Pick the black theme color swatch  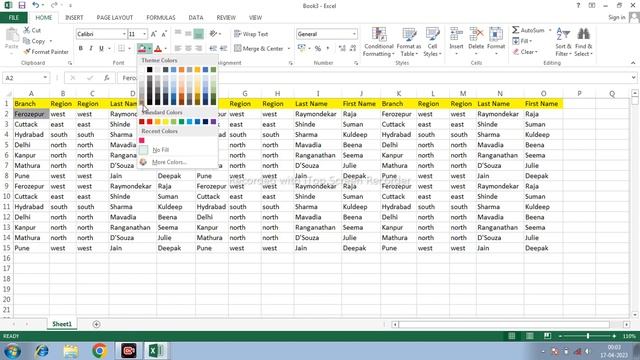[x=149, y=70]
